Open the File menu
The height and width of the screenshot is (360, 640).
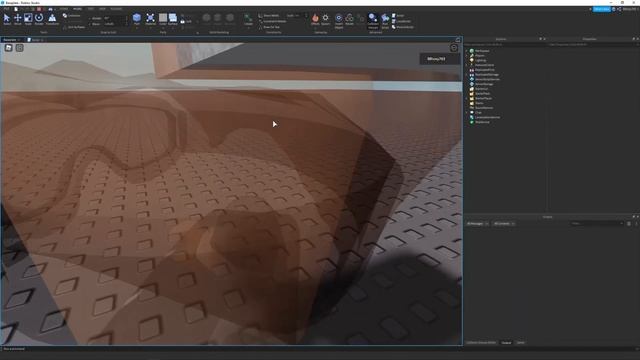tap(7, 9)
